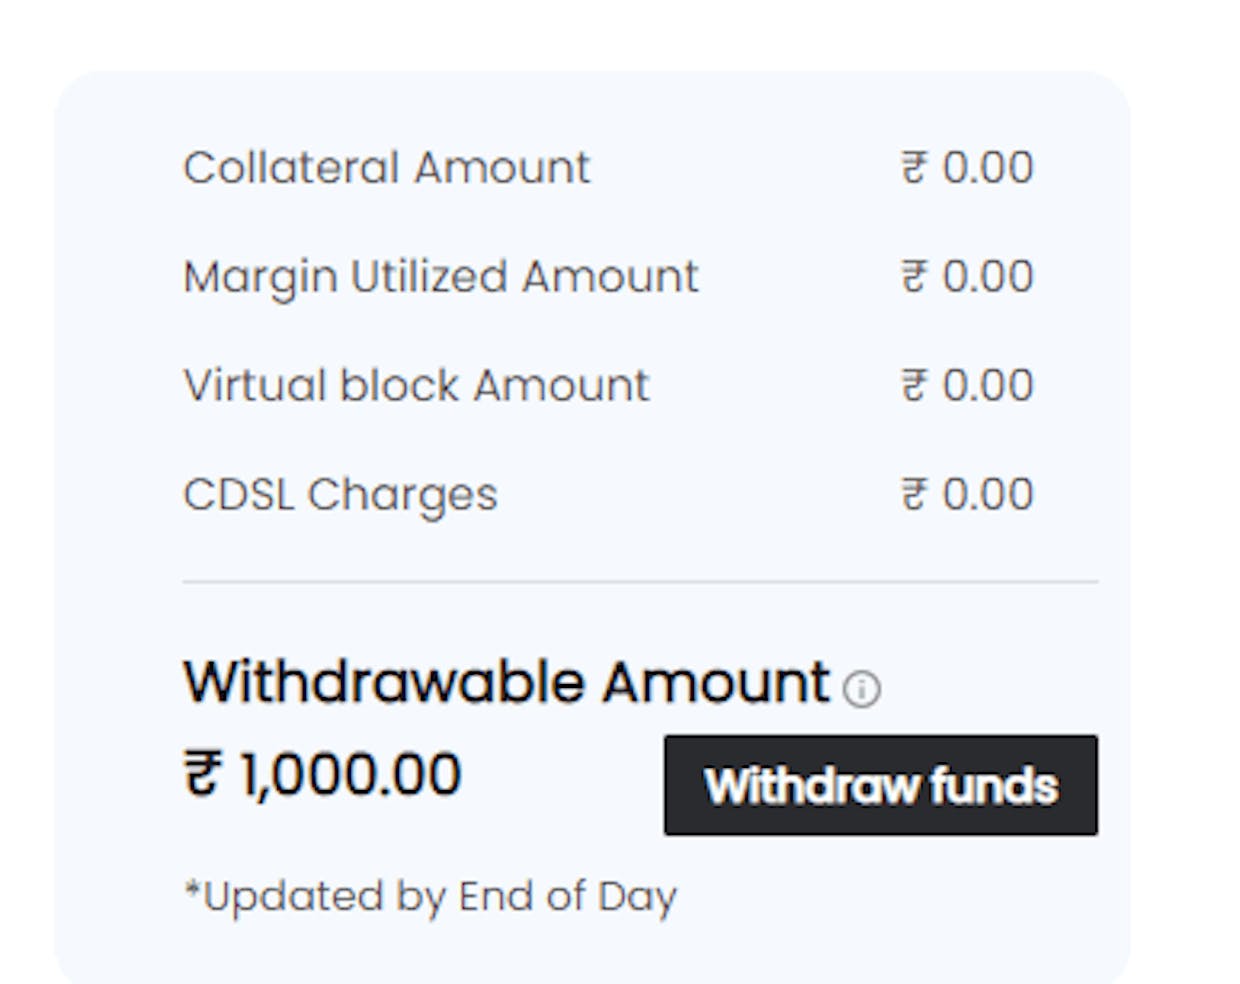Select the ₹ 1,000.00 withdrawable balance
Screen dimensions: 1240x984
322,775
